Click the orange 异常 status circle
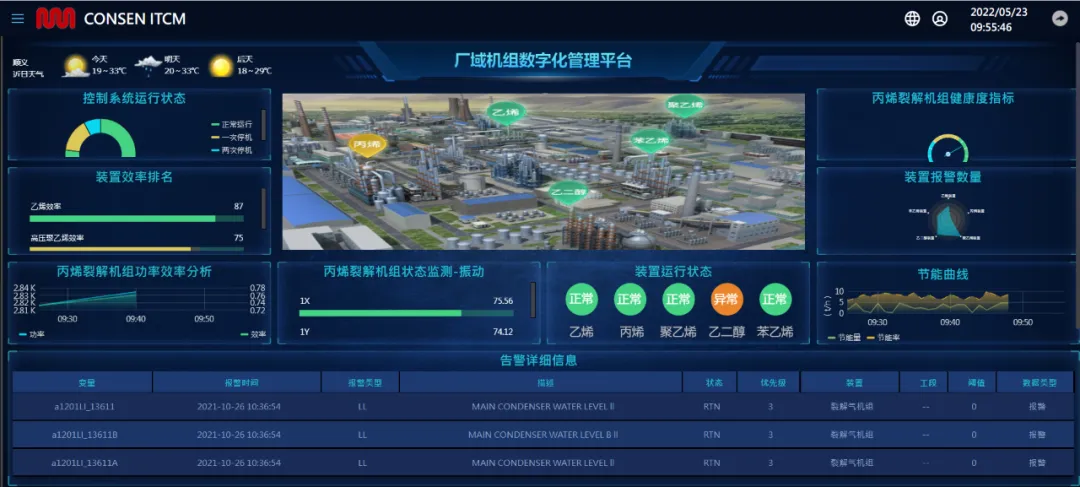This screenshot has height=487, width=1080. coord(726,299)
